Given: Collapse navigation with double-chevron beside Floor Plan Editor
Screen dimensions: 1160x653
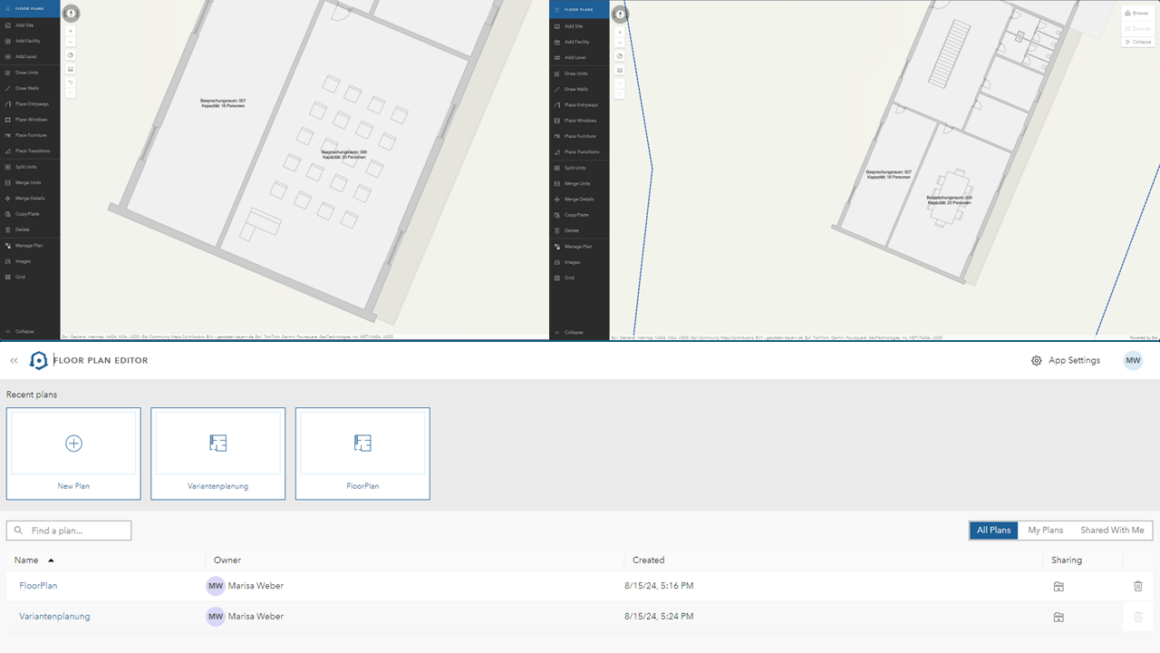Looking at the screenshot, I should [x=14, y=360].
